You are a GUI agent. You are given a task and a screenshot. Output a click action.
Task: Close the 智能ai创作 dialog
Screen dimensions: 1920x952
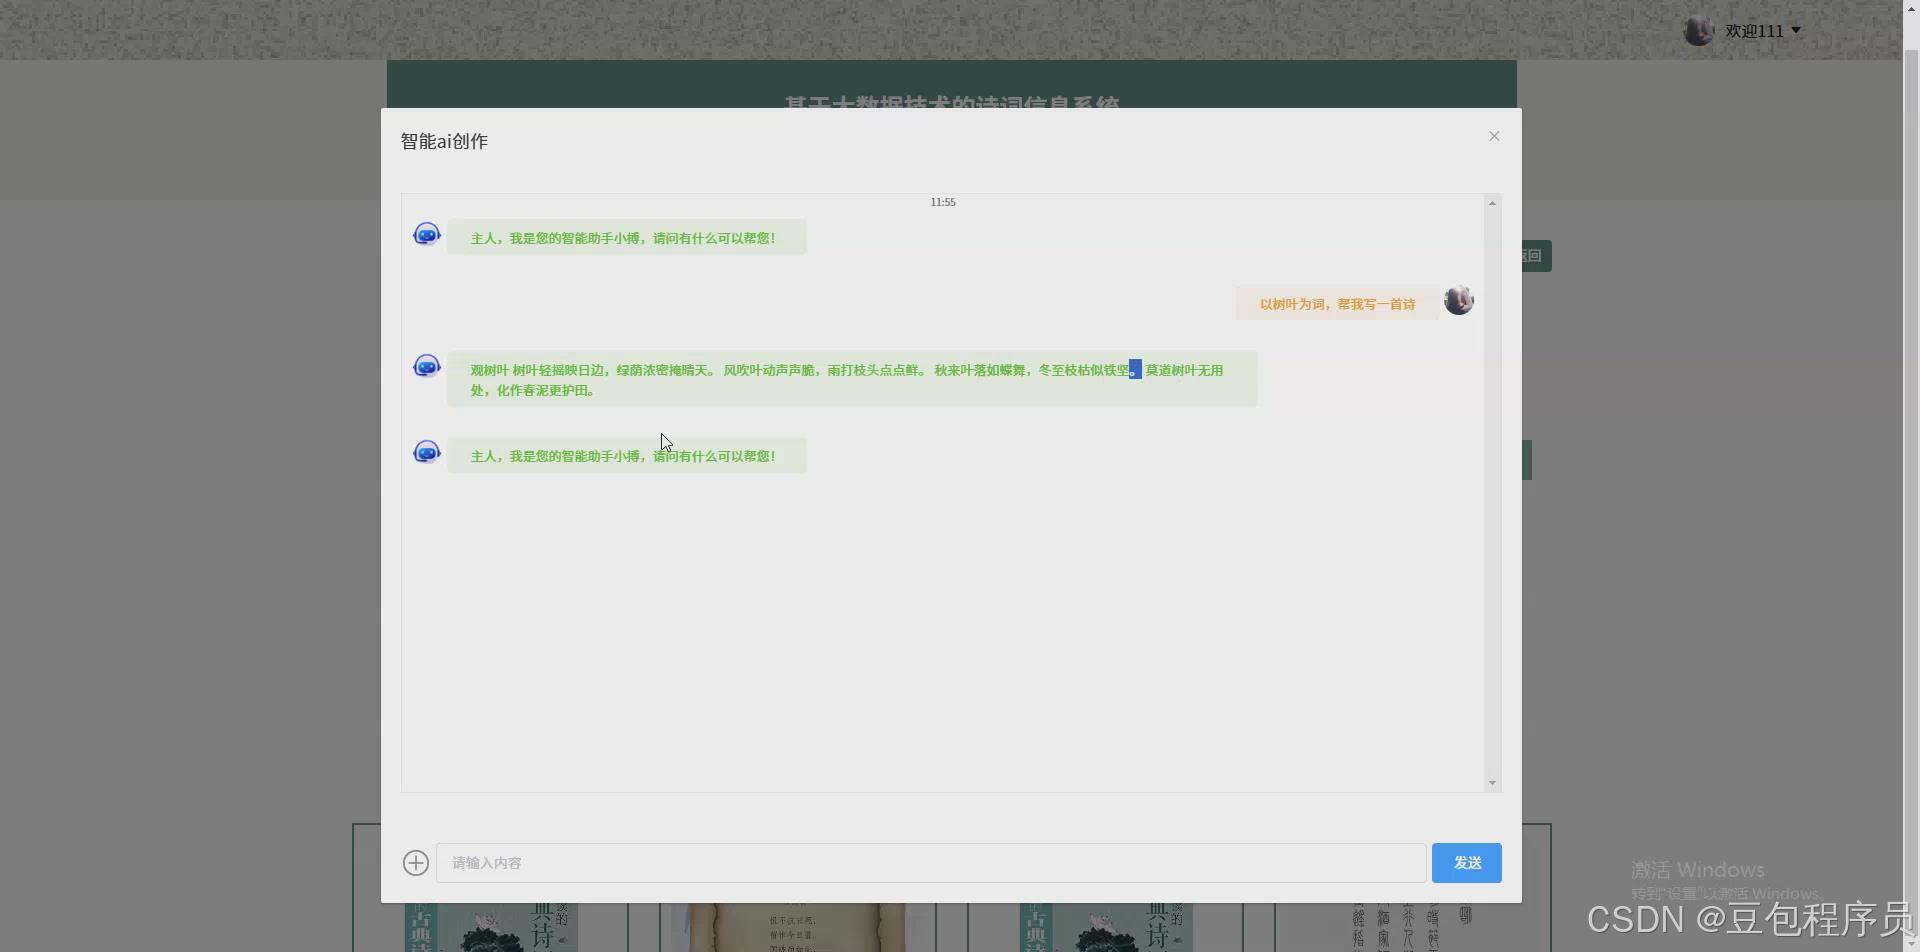pyautogui.click(x=1494, y=136)
